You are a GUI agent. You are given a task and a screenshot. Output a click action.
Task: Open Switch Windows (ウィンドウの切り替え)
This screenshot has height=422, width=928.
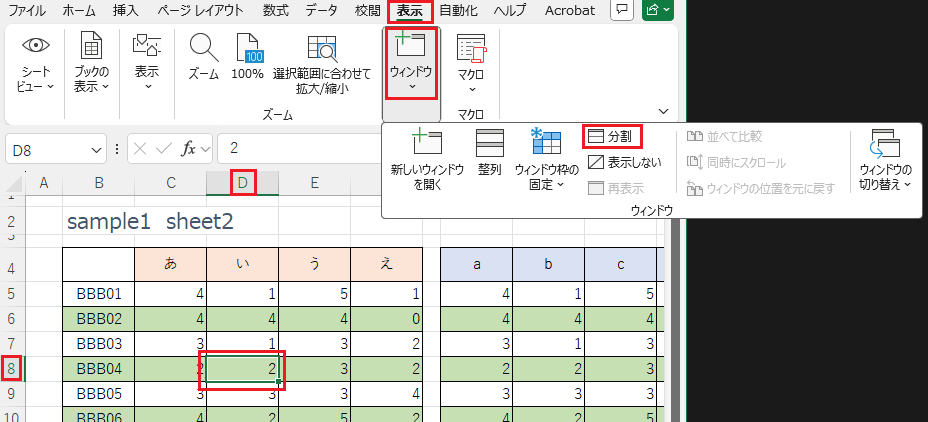tap(886, 160)
